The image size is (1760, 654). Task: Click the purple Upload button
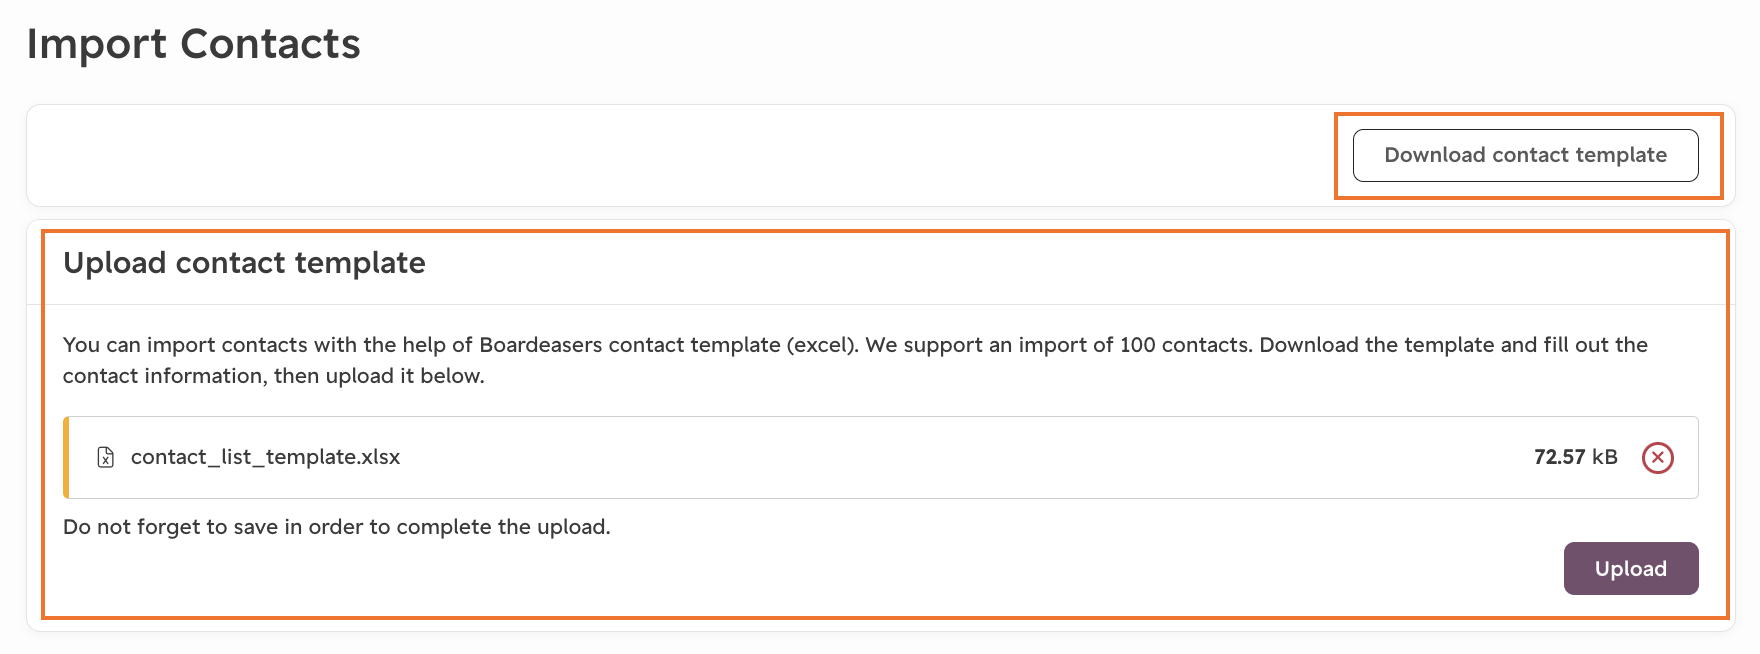tap(1630, 569)
